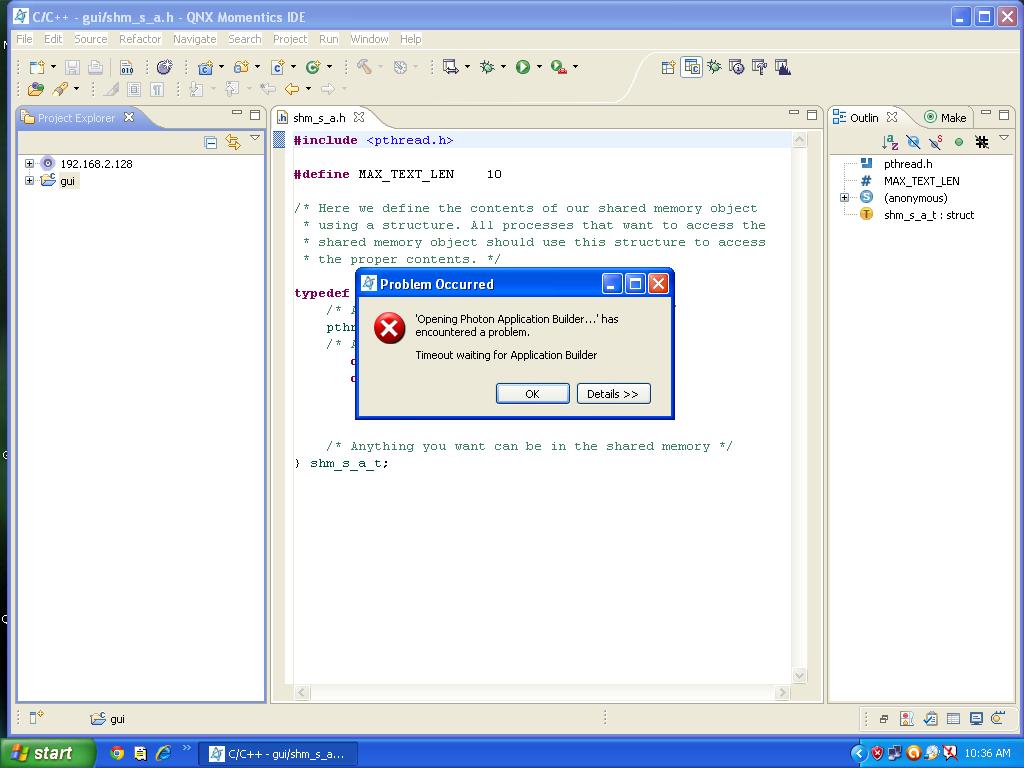Click the Details >> button
Viewport: 1024px width, 768px height.
613,394
